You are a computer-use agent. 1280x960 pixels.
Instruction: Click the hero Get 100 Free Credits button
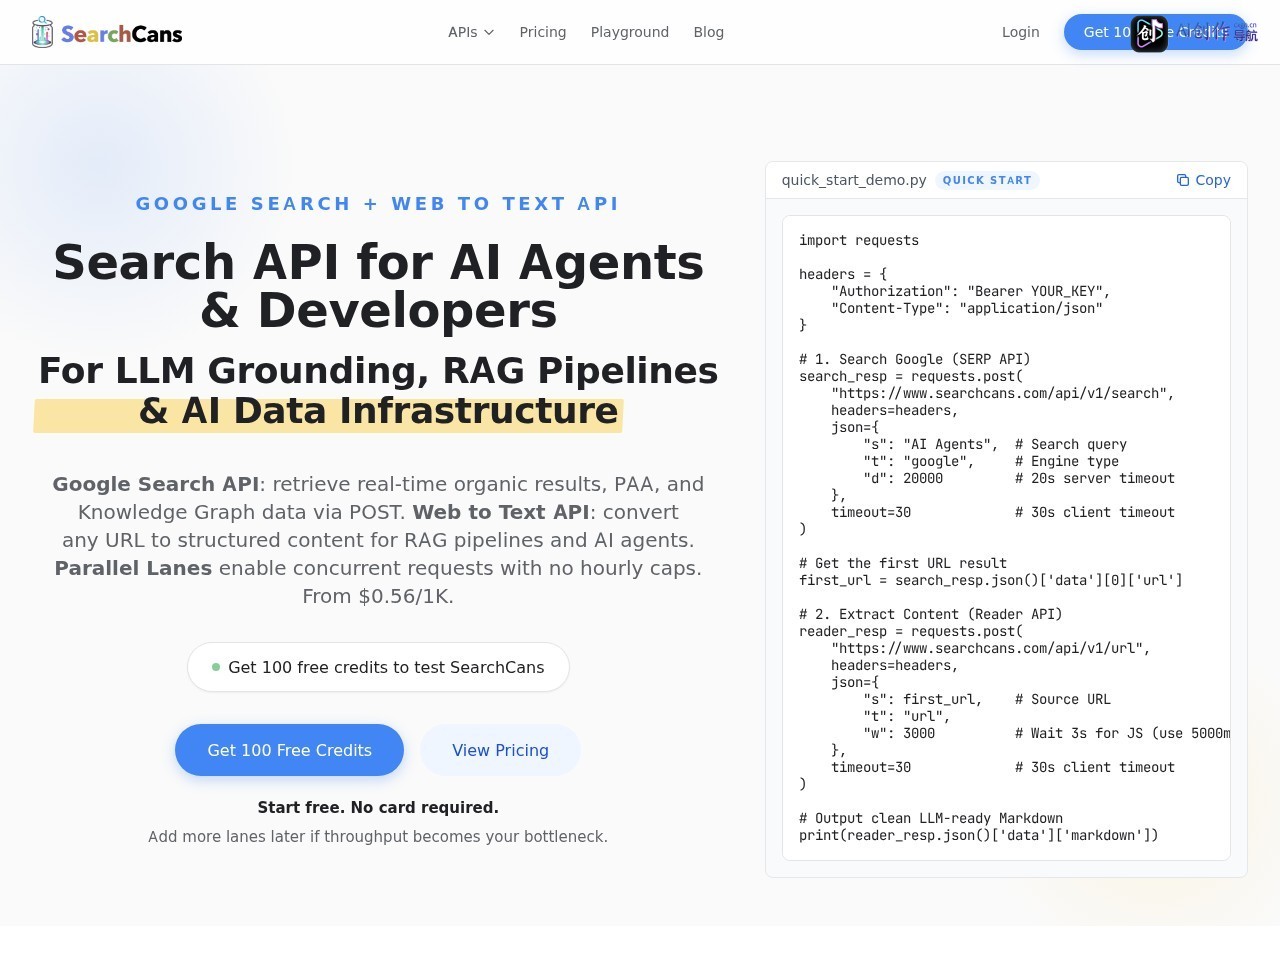pos(289,750)
